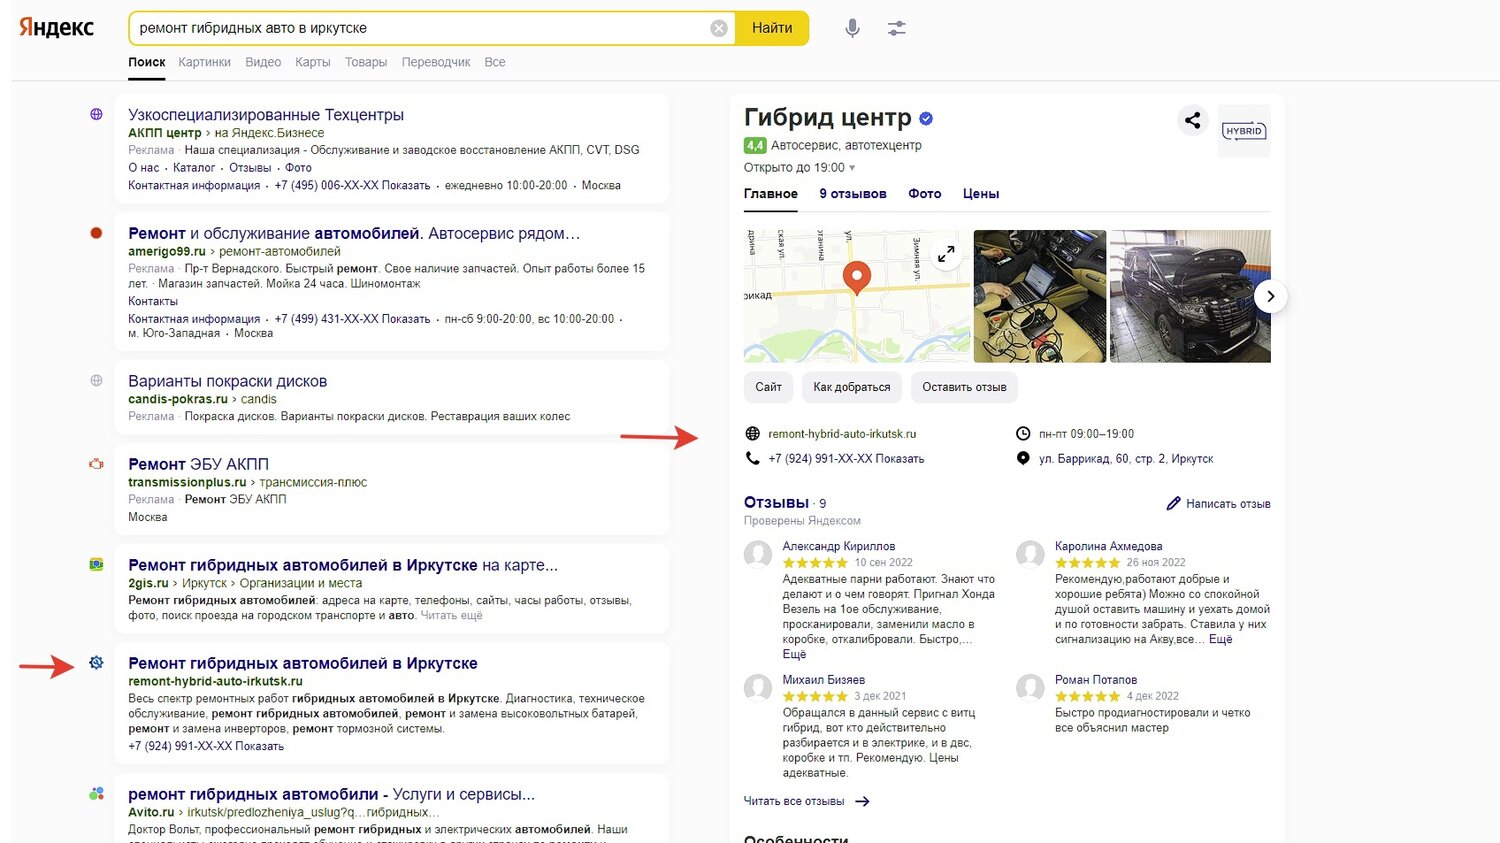Open search settings sliders icon
Screen dimensions: 1500x843
pyautogui.click(x=897, y=28)
